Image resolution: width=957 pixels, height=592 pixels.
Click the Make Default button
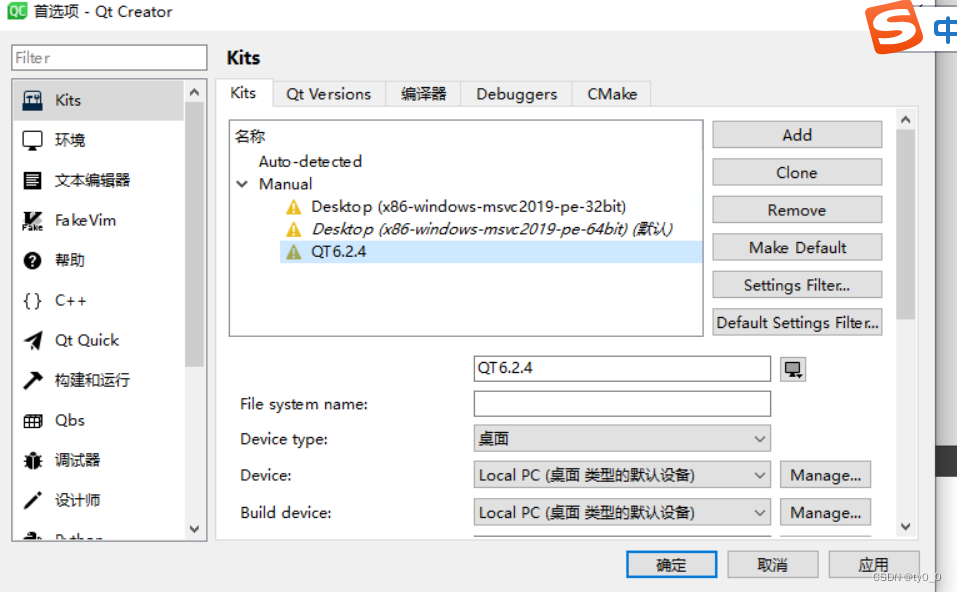[797, 248]
